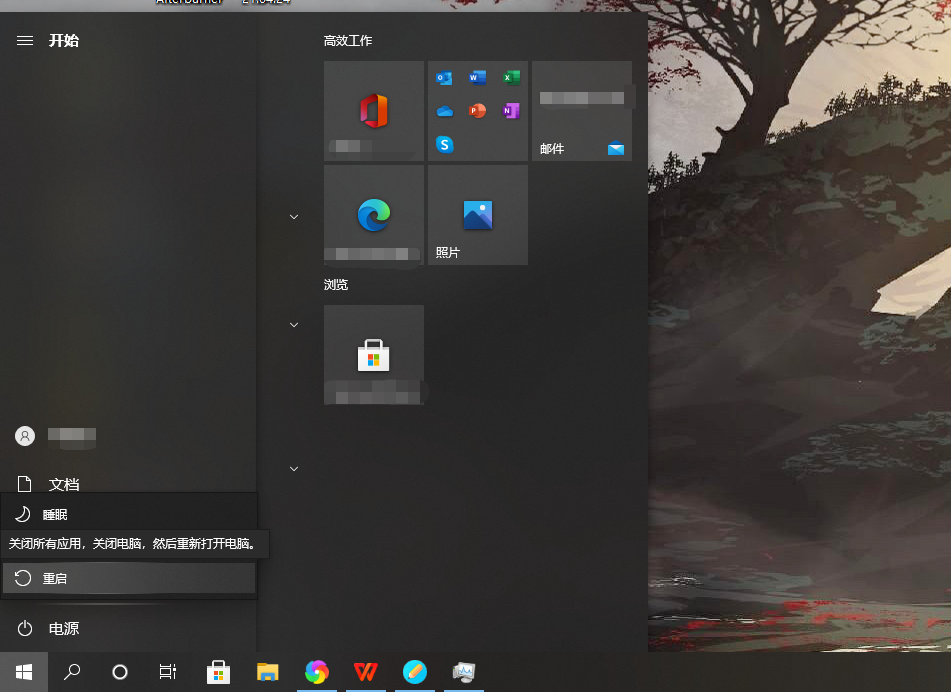Viewport: 951px width, 692px height.
Task: Switch to WPS Office on the taskbar
Action: (x=366, y=672)
